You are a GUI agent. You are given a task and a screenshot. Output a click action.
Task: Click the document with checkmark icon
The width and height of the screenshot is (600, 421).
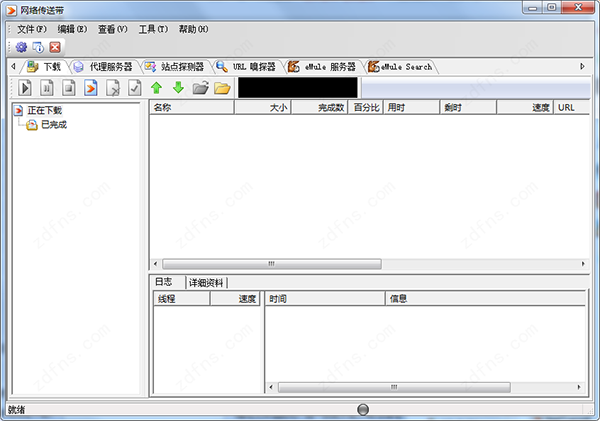point(134,89)
